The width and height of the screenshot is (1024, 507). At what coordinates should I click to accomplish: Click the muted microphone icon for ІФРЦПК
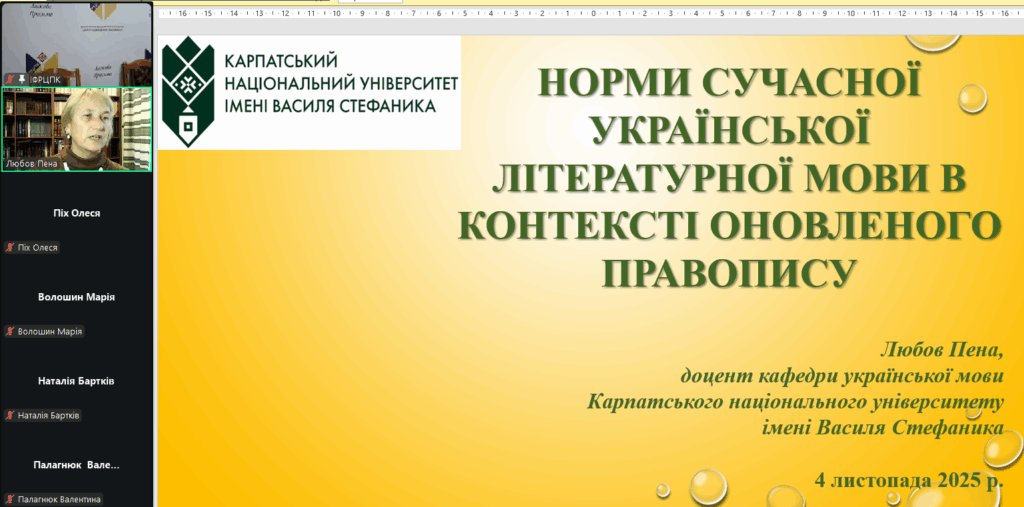(x=9, y=78)
